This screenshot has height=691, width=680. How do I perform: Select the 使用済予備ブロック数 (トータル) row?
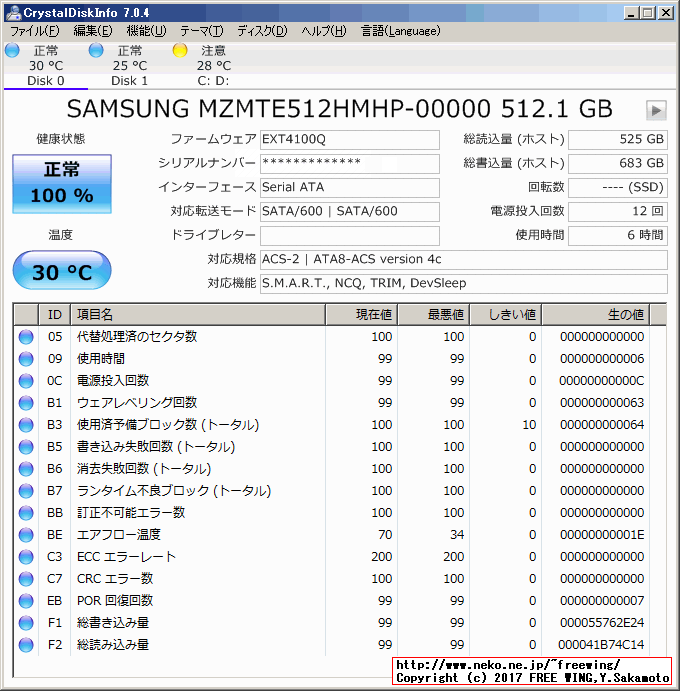tap(333, 425)
